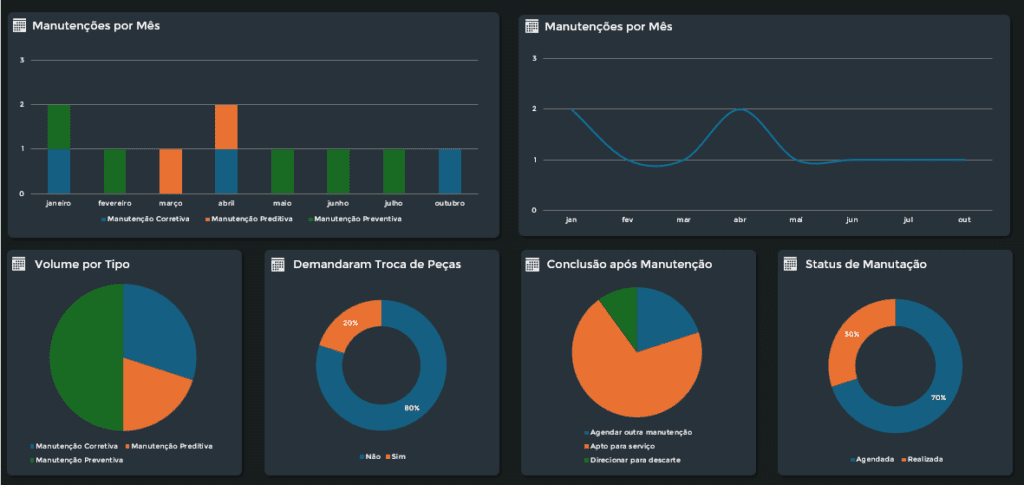Click the jun label on line chart
The image size is (1024, 485).
click(852, 220)
